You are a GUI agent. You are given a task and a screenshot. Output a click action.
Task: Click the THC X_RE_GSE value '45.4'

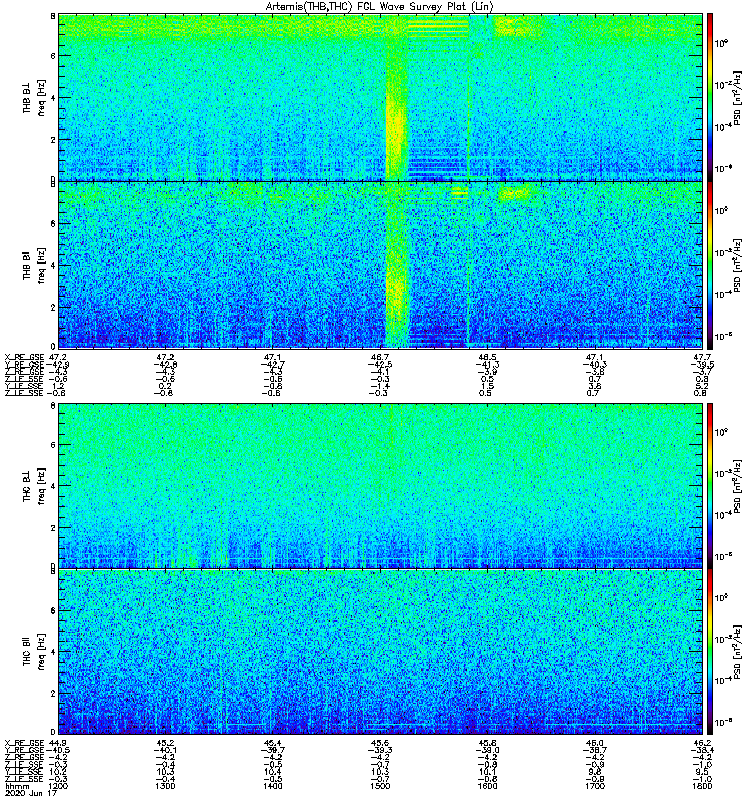tap(272, 743)
